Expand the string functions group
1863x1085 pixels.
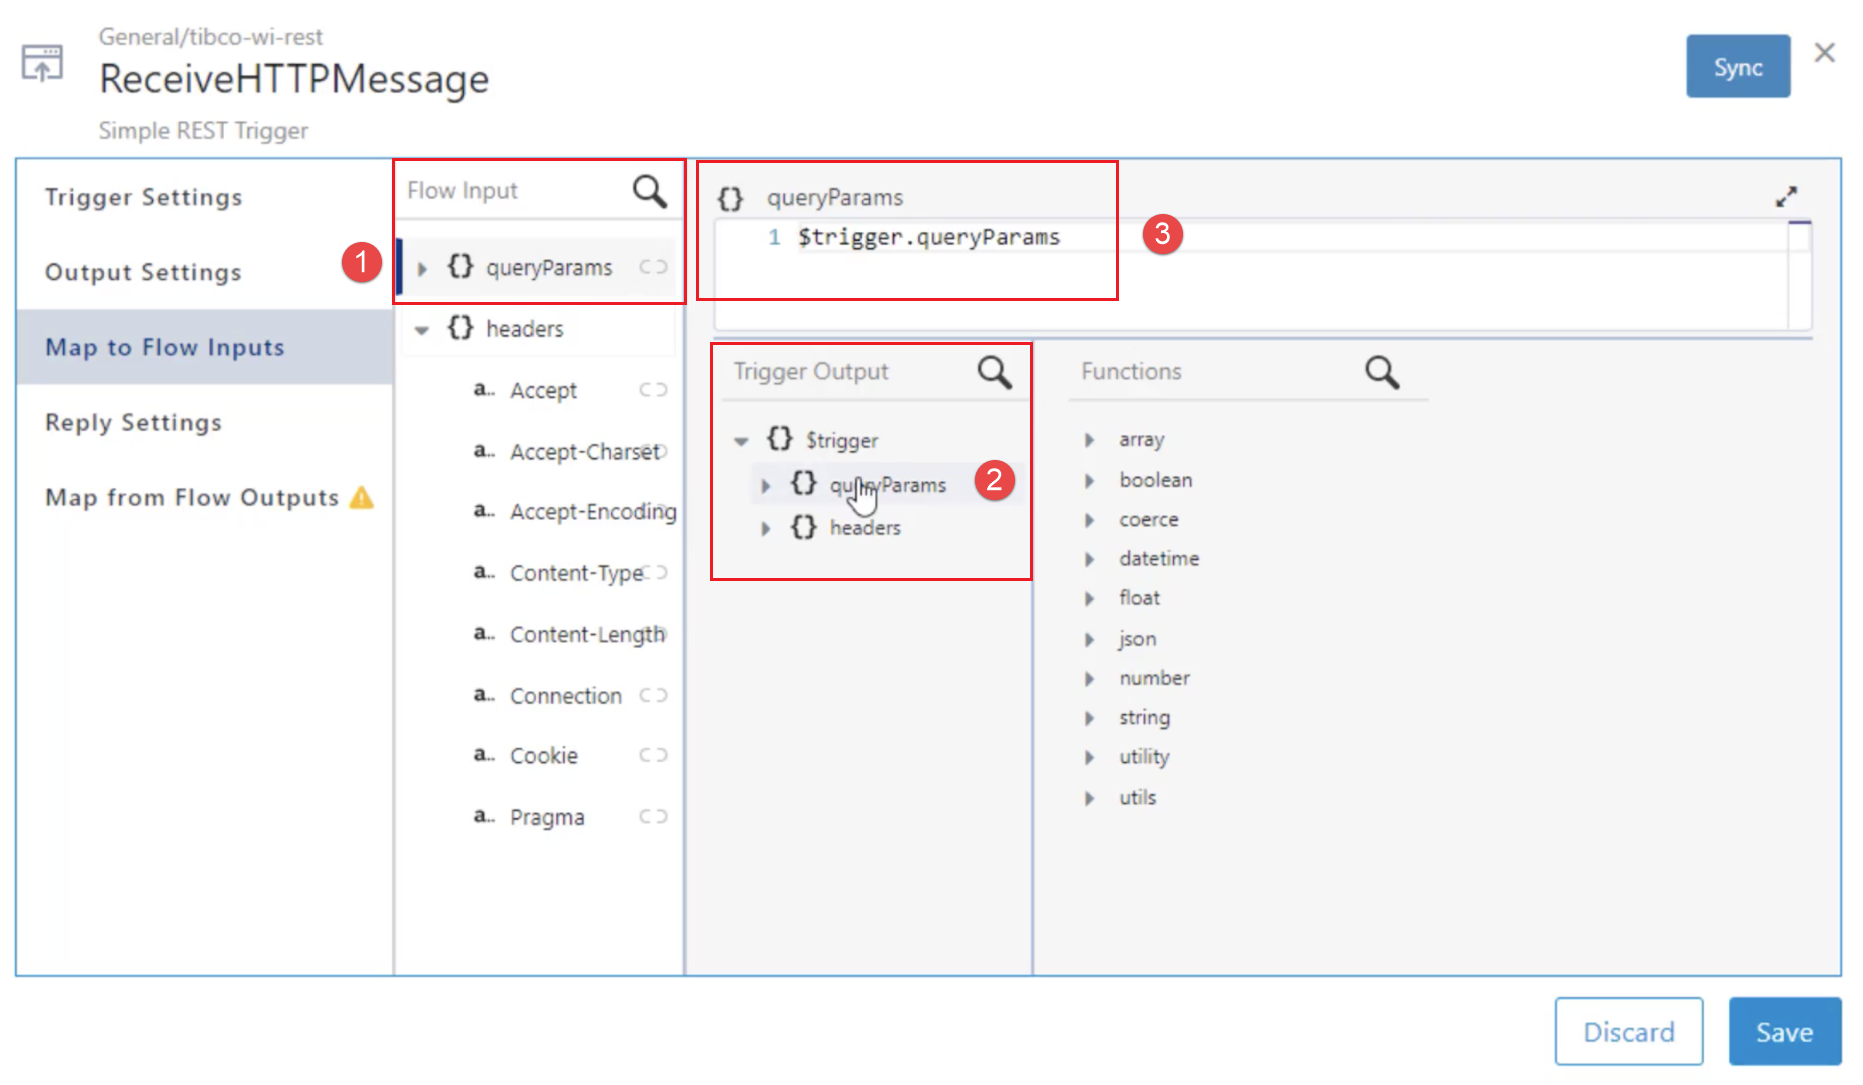coord(1090,718)
